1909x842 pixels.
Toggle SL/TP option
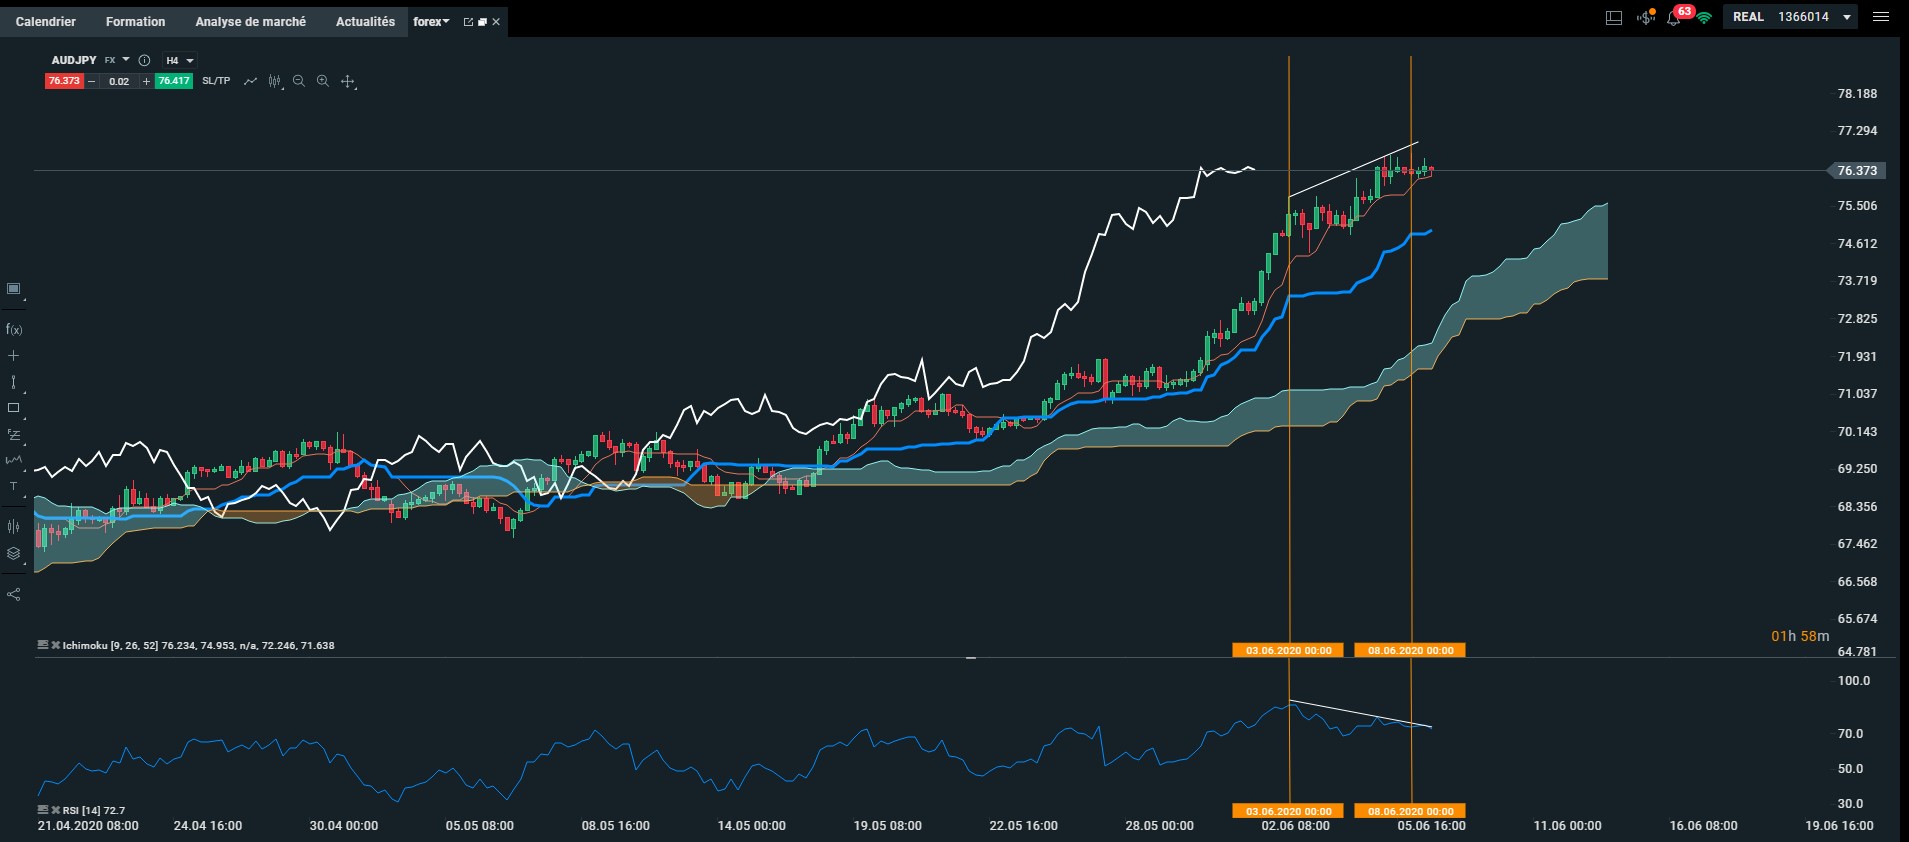216,81
